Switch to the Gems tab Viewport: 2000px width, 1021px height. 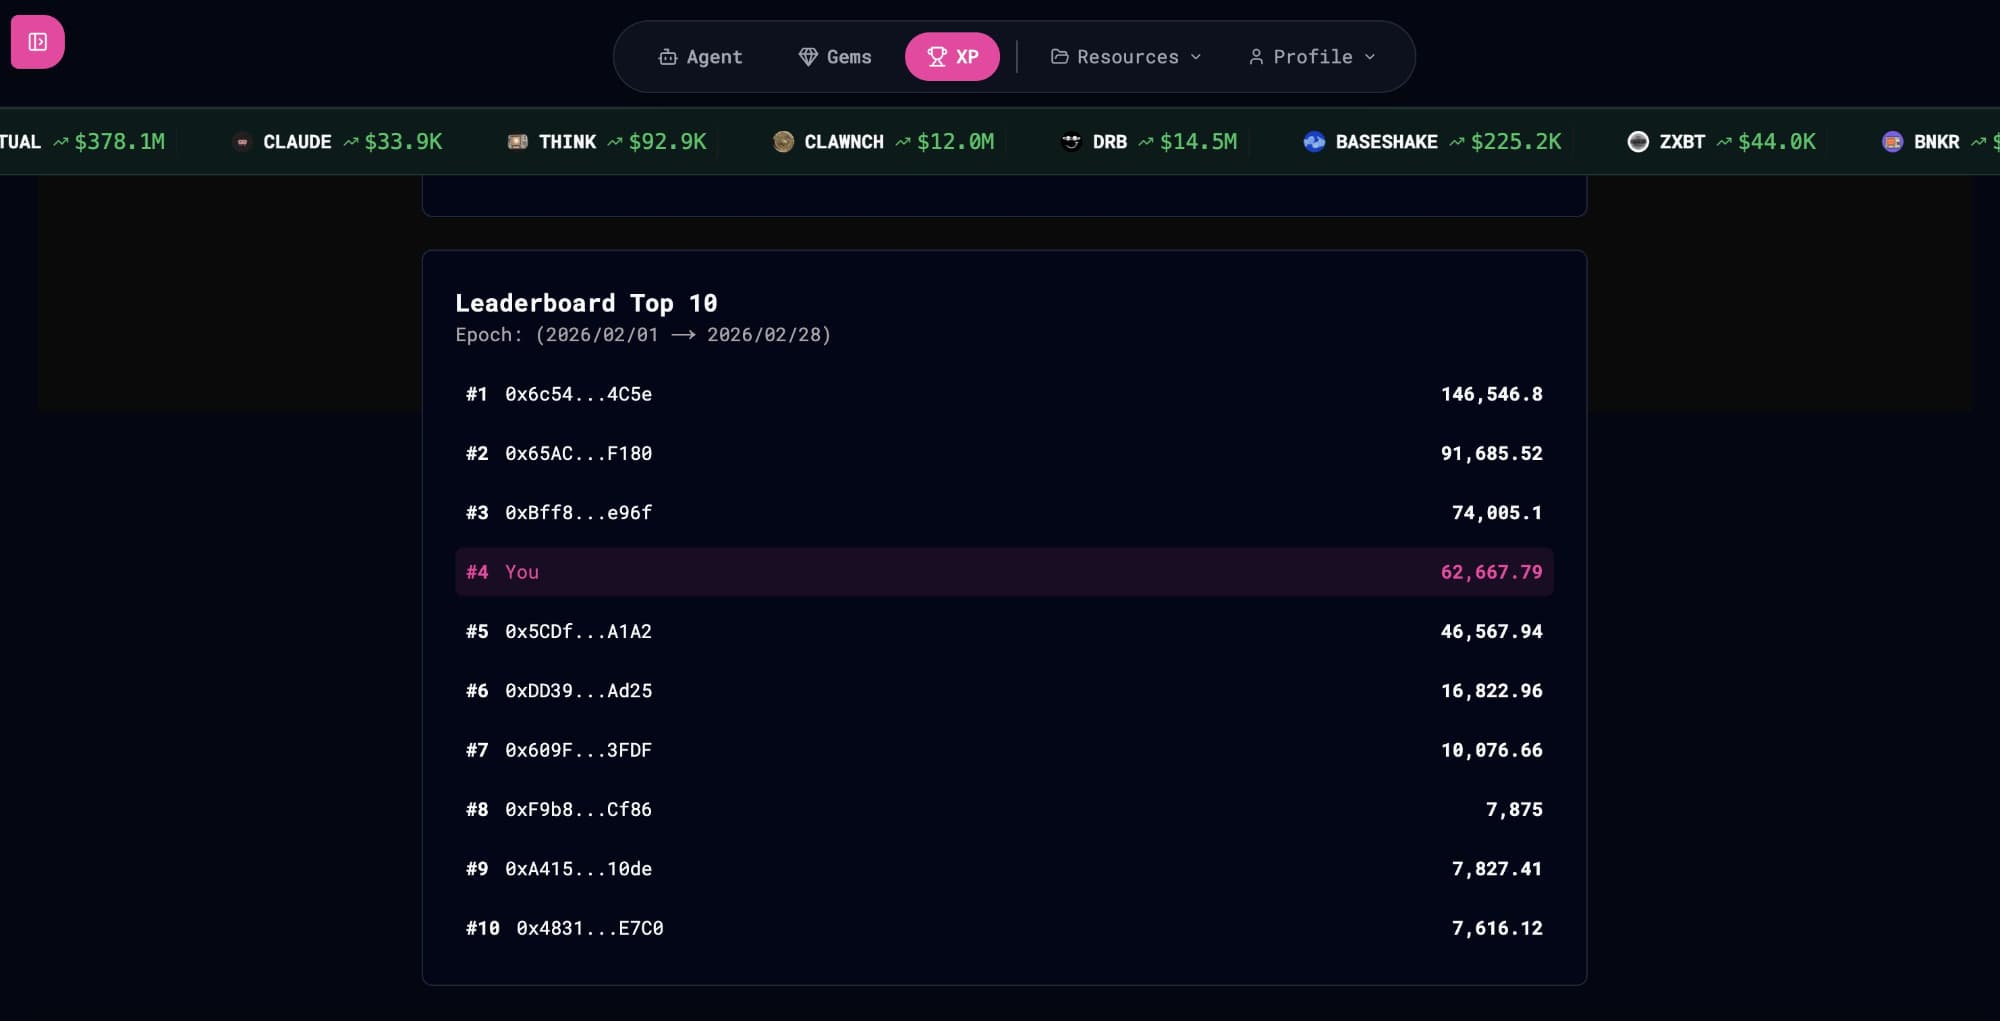pos(835,57)
